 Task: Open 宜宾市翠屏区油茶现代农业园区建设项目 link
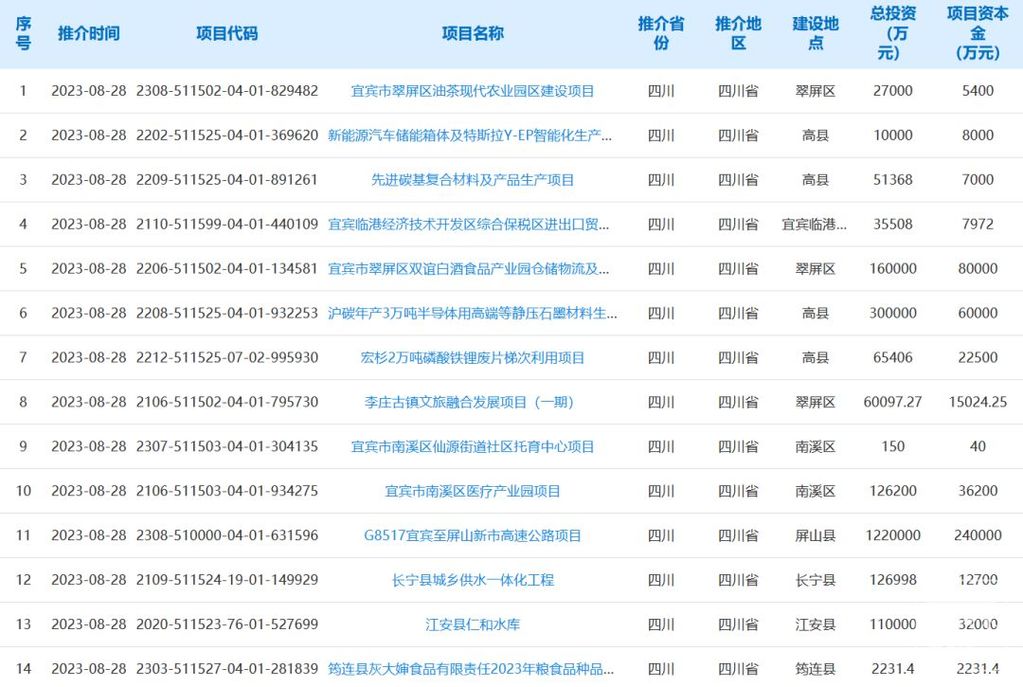coord(472,91)
